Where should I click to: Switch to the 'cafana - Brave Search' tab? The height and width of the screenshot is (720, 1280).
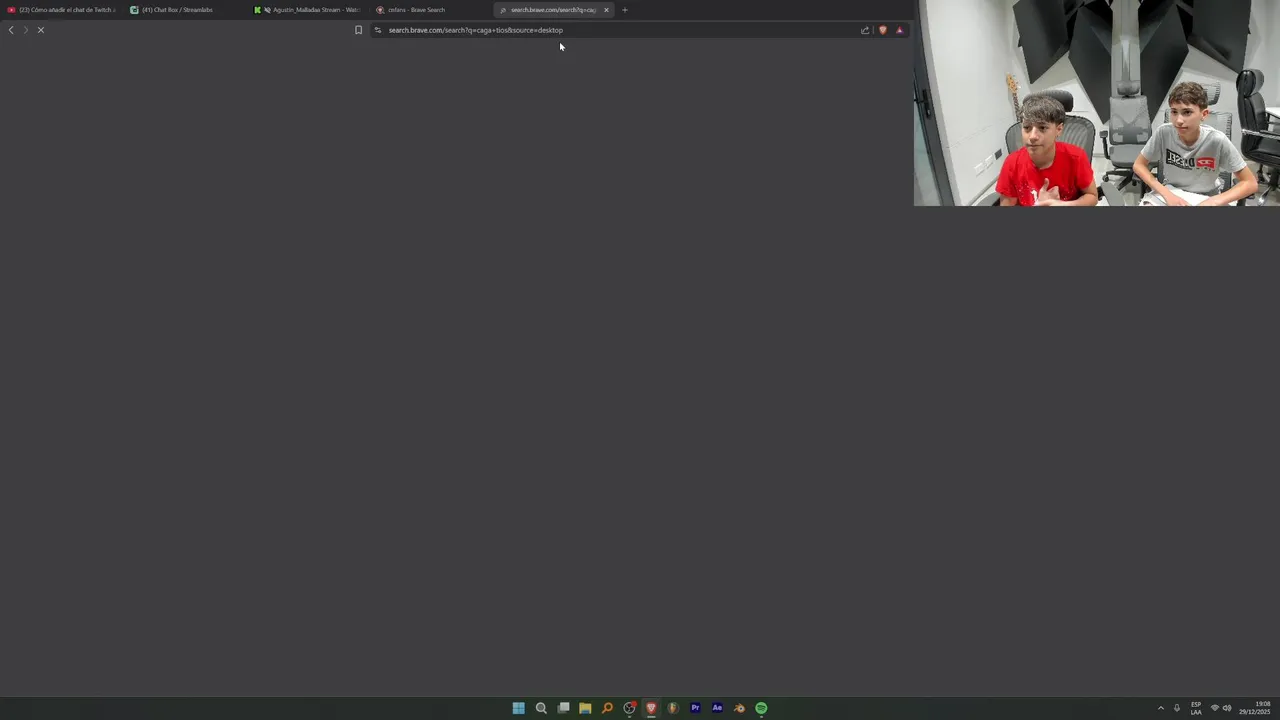(x=430, y=10)
